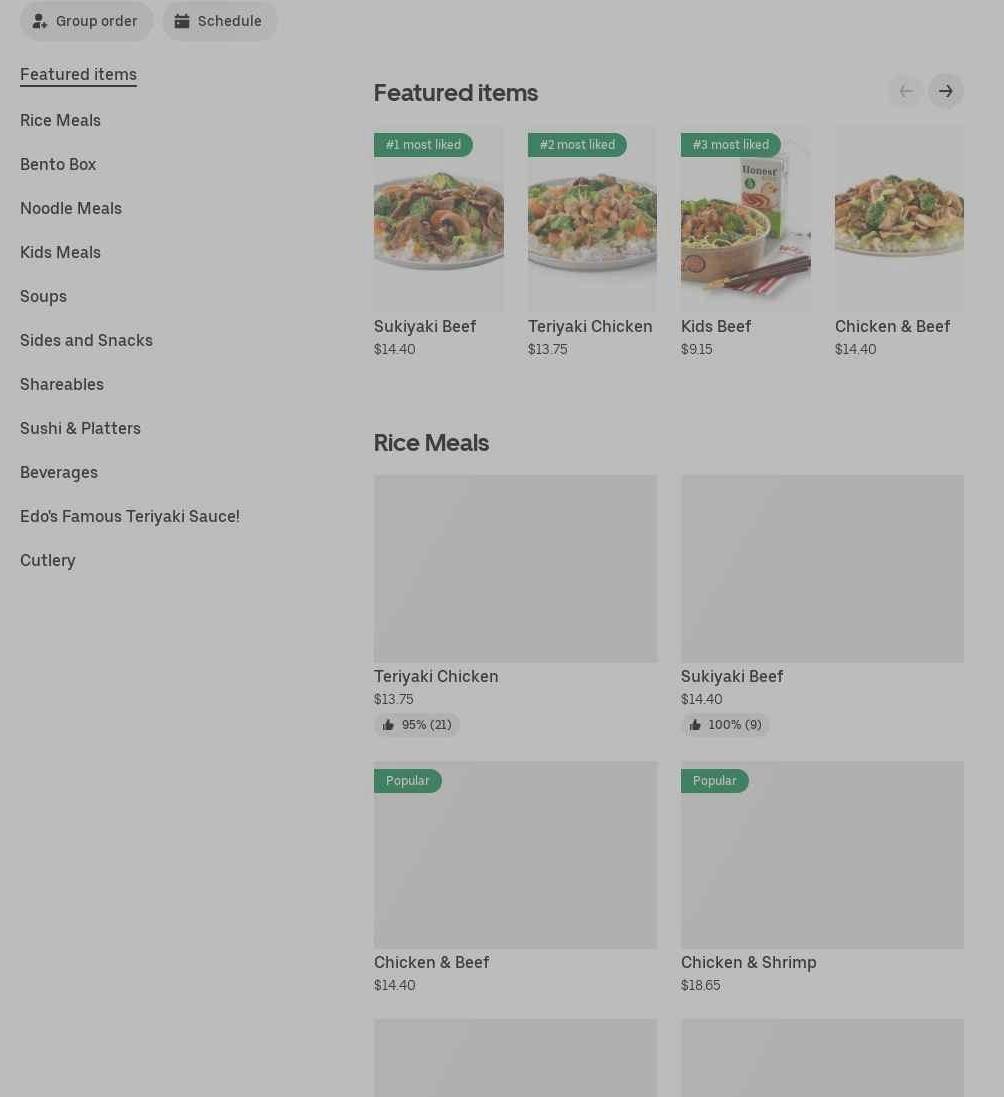The width and height of the screenshot is (1004, 1097).
Task: Open the #2 most liked Teriyaki Chicken thumbnail
Action: click(x=592, y=218)
